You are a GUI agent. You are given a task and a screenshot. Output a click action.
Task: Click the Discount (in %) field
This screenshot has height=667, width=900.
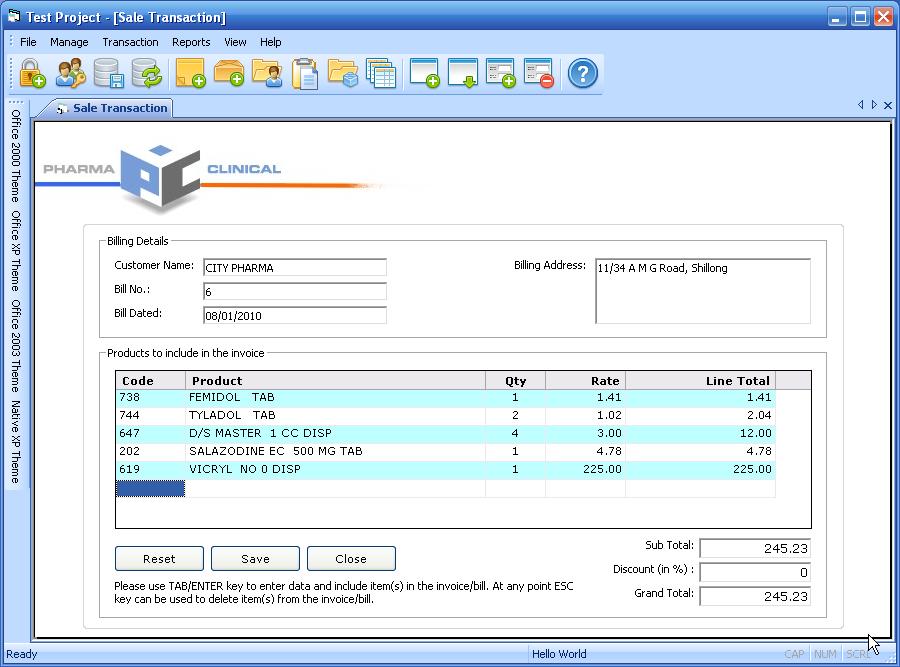[x=754, y=572]
